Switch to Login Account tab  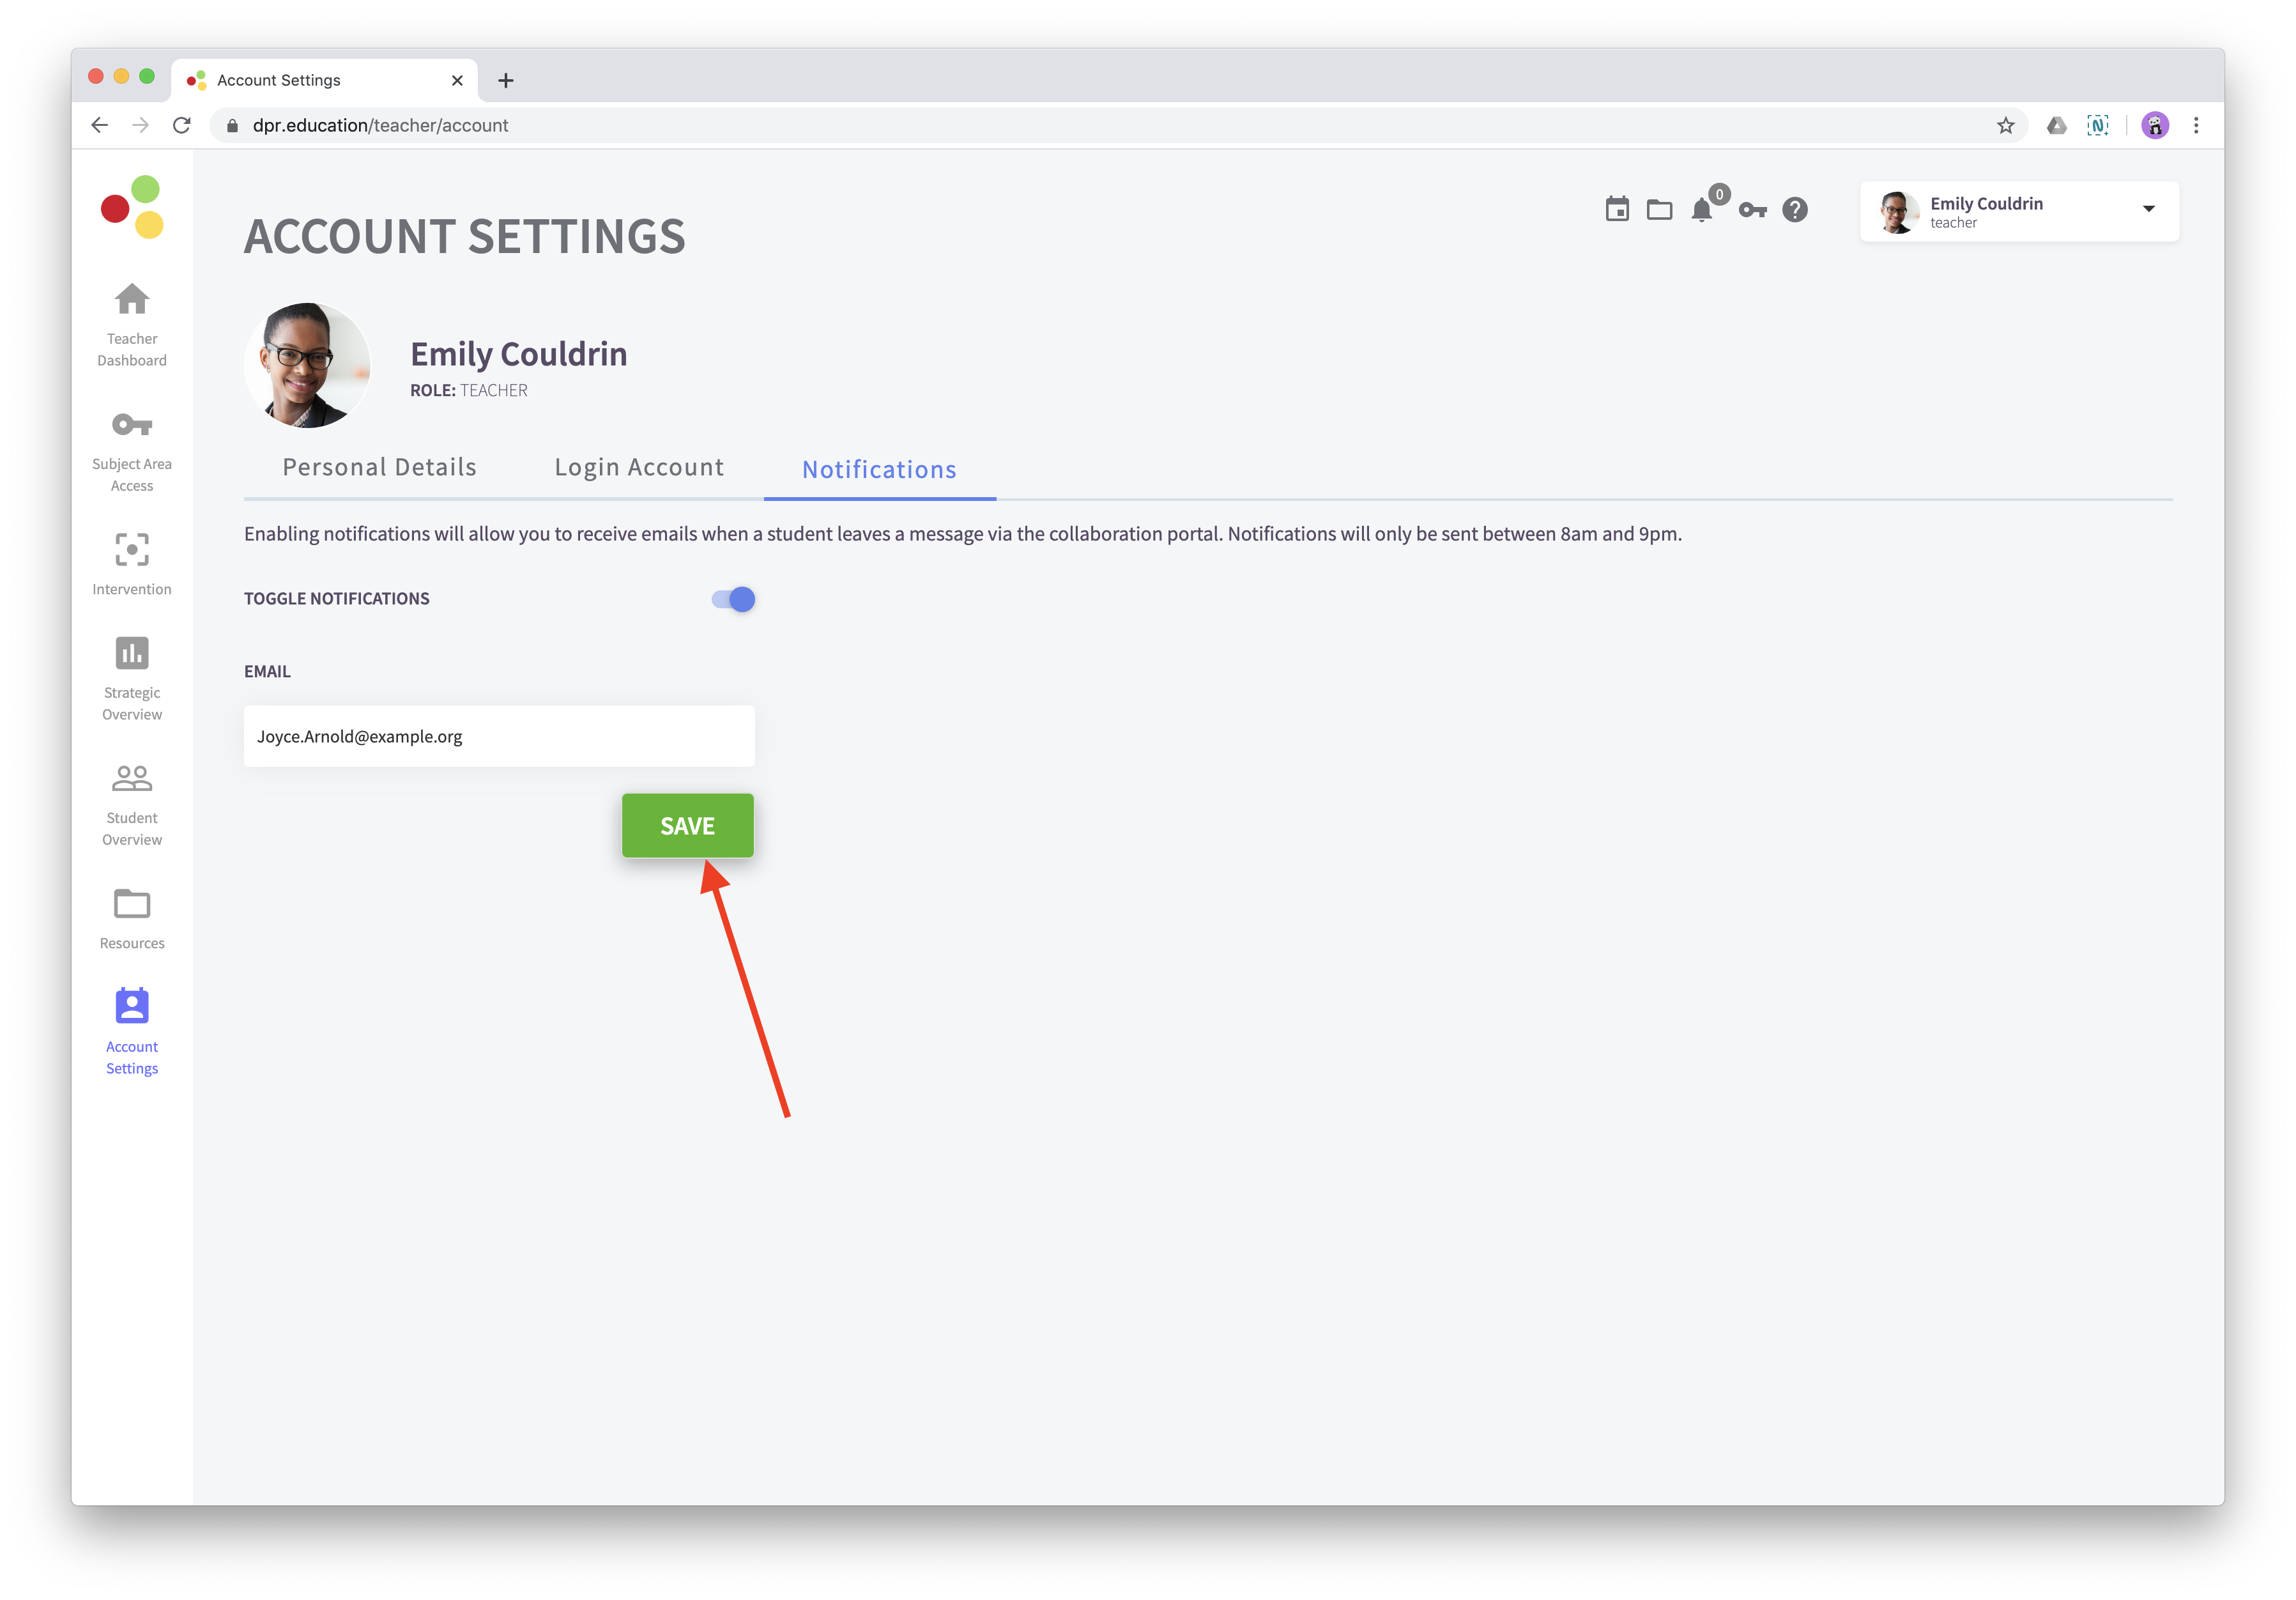tap(639, 468)
